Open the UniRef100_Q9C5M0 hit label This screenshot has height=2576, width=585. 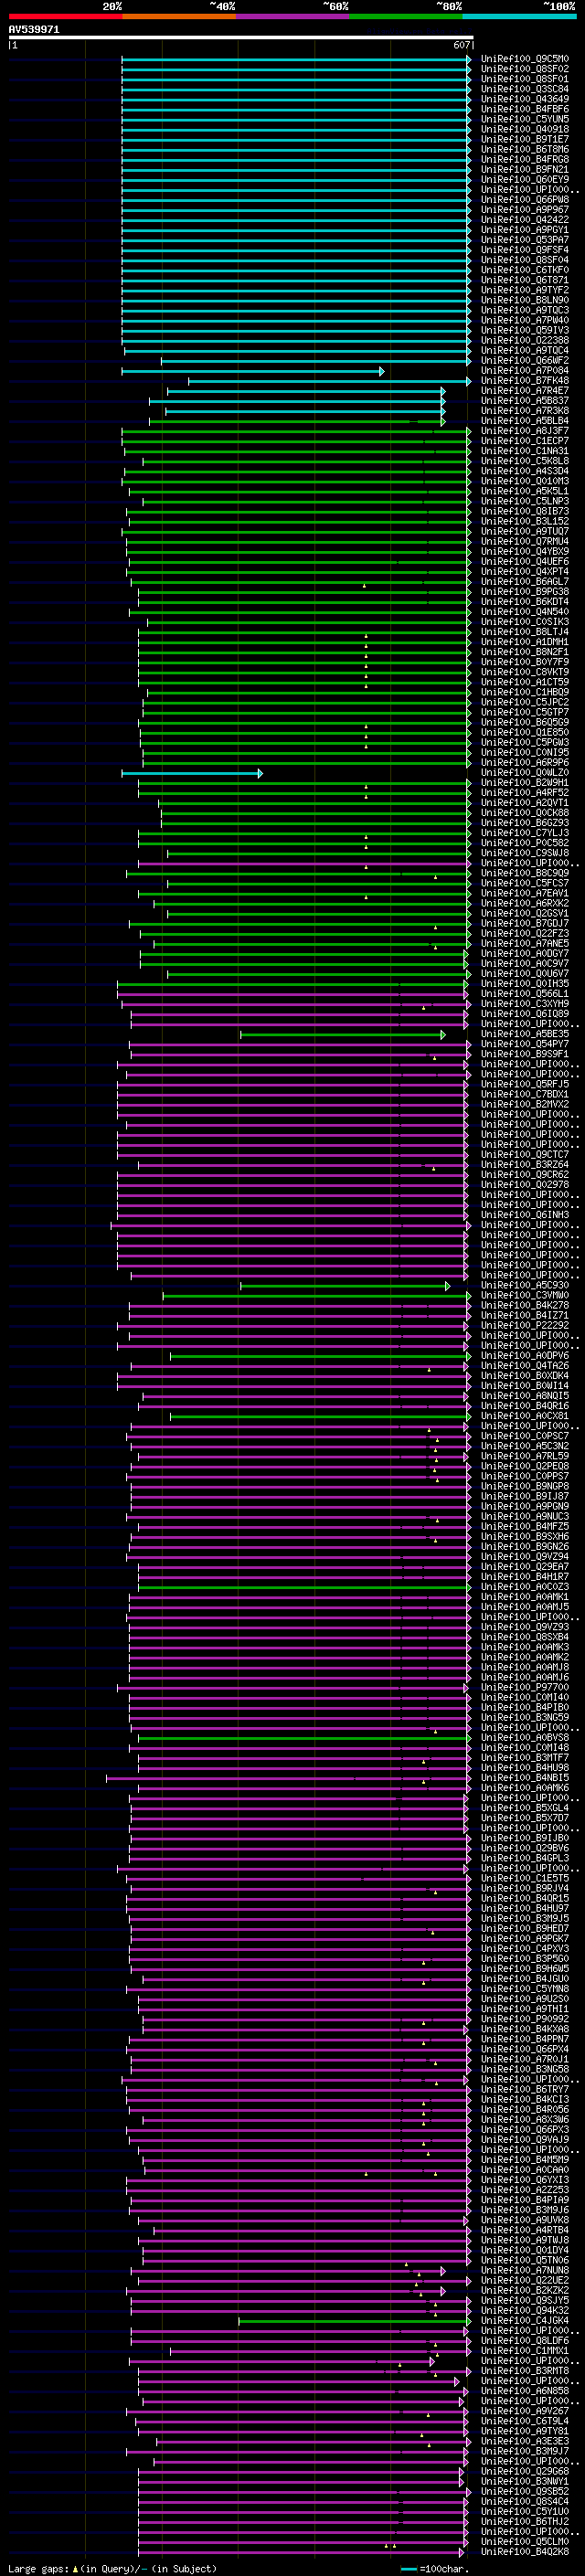525,59
